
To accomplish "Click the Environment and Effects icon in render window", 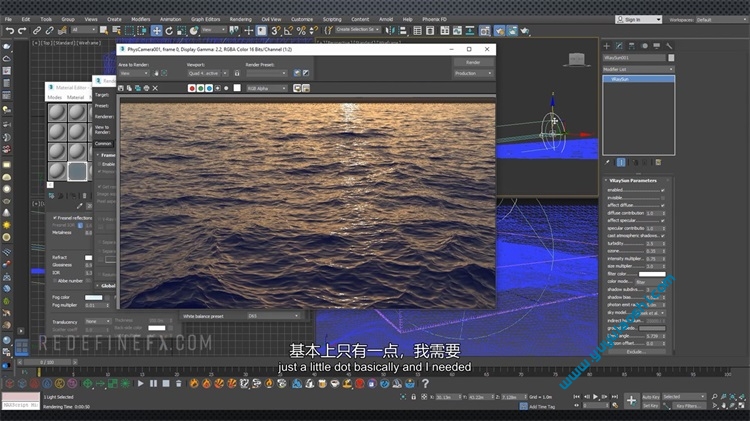I will point(306,73).
